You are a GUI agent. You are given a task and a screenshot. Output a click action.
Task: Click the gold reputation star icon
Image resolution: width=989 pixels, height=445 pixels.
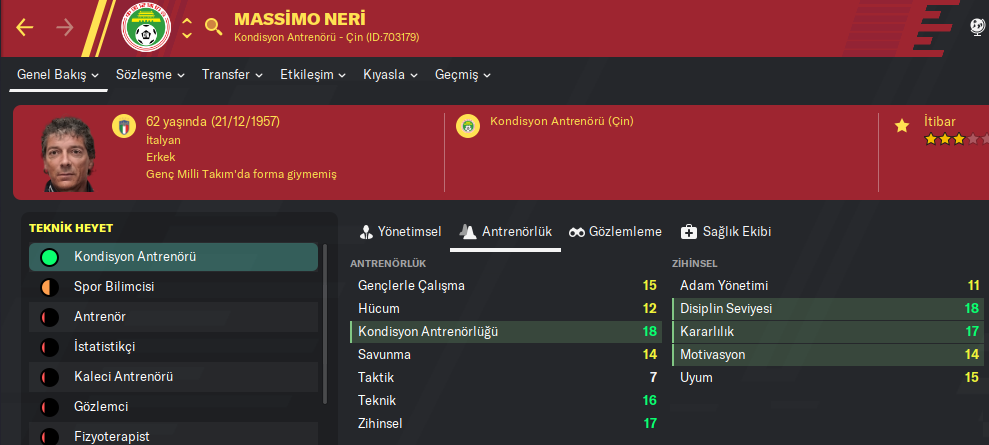tap(902, 125)
